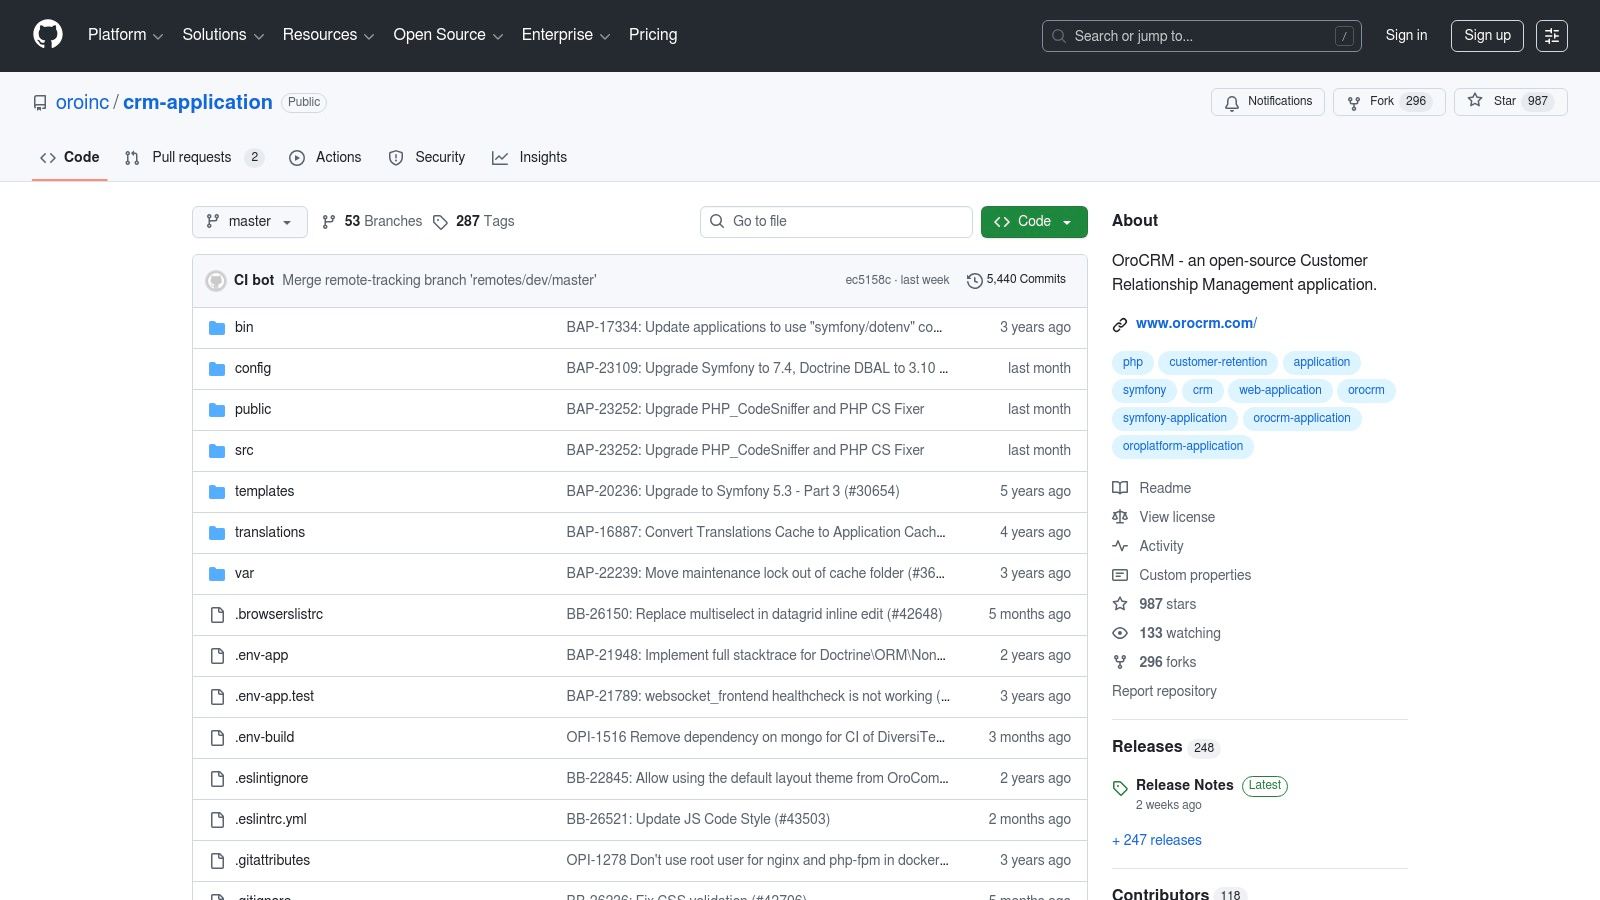Open commit history via the clock icon
1600x900 pixels.
tap(976, 280)
